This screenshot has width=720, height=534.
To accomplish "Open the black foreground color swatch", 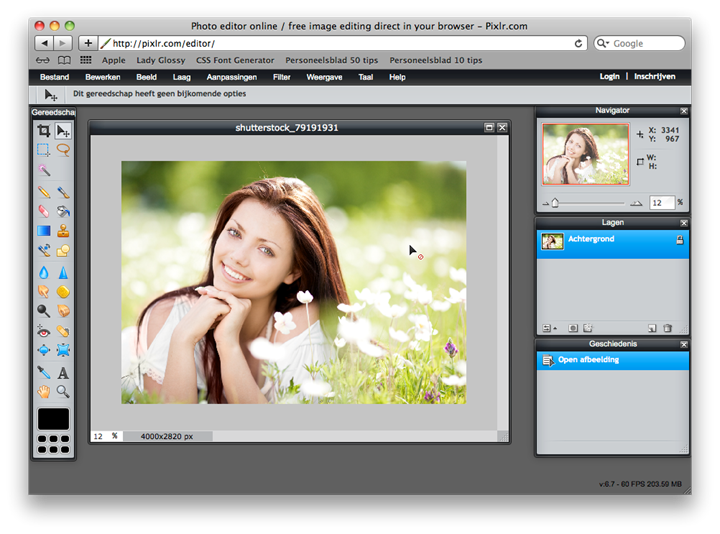I will click(53, 418).
